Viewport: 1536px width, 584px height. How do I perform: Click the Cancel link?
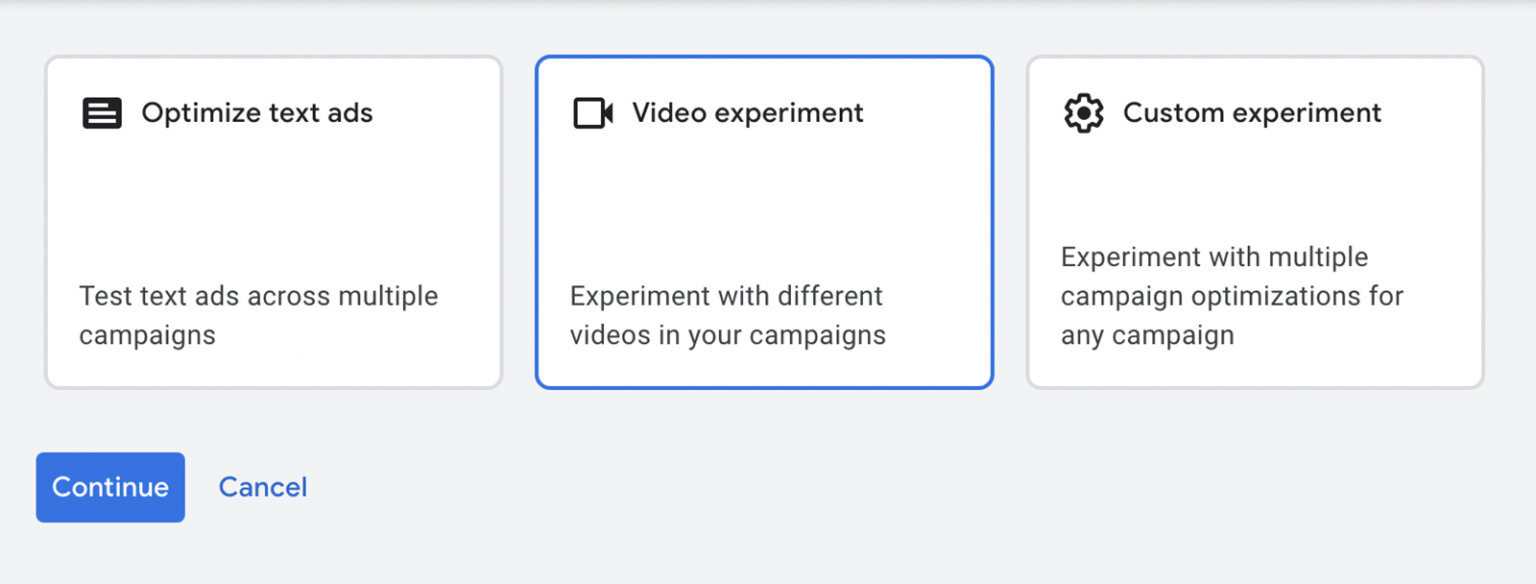point(262,487)
